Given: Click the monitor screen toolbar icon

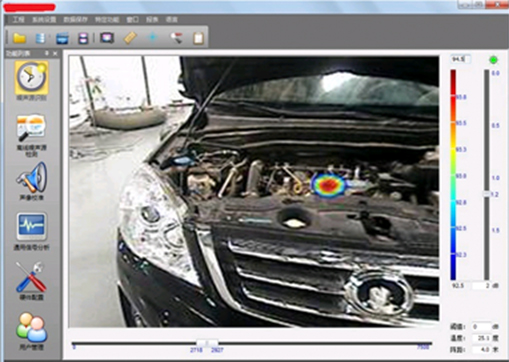Looking at the screenshot, I should coord(107,38).
